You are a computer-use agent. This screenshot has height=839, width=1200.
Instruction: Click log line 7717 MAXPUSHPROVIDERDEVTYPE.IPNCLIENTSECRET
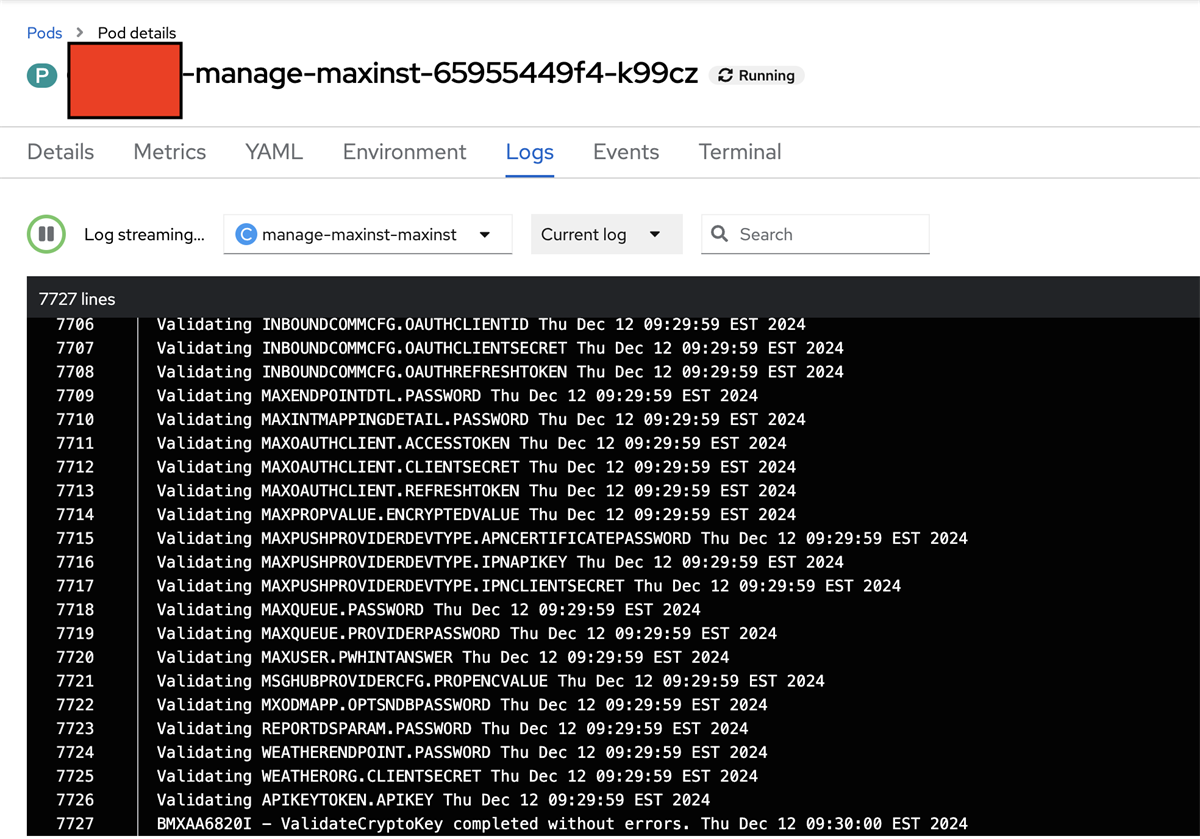point(529,586)
